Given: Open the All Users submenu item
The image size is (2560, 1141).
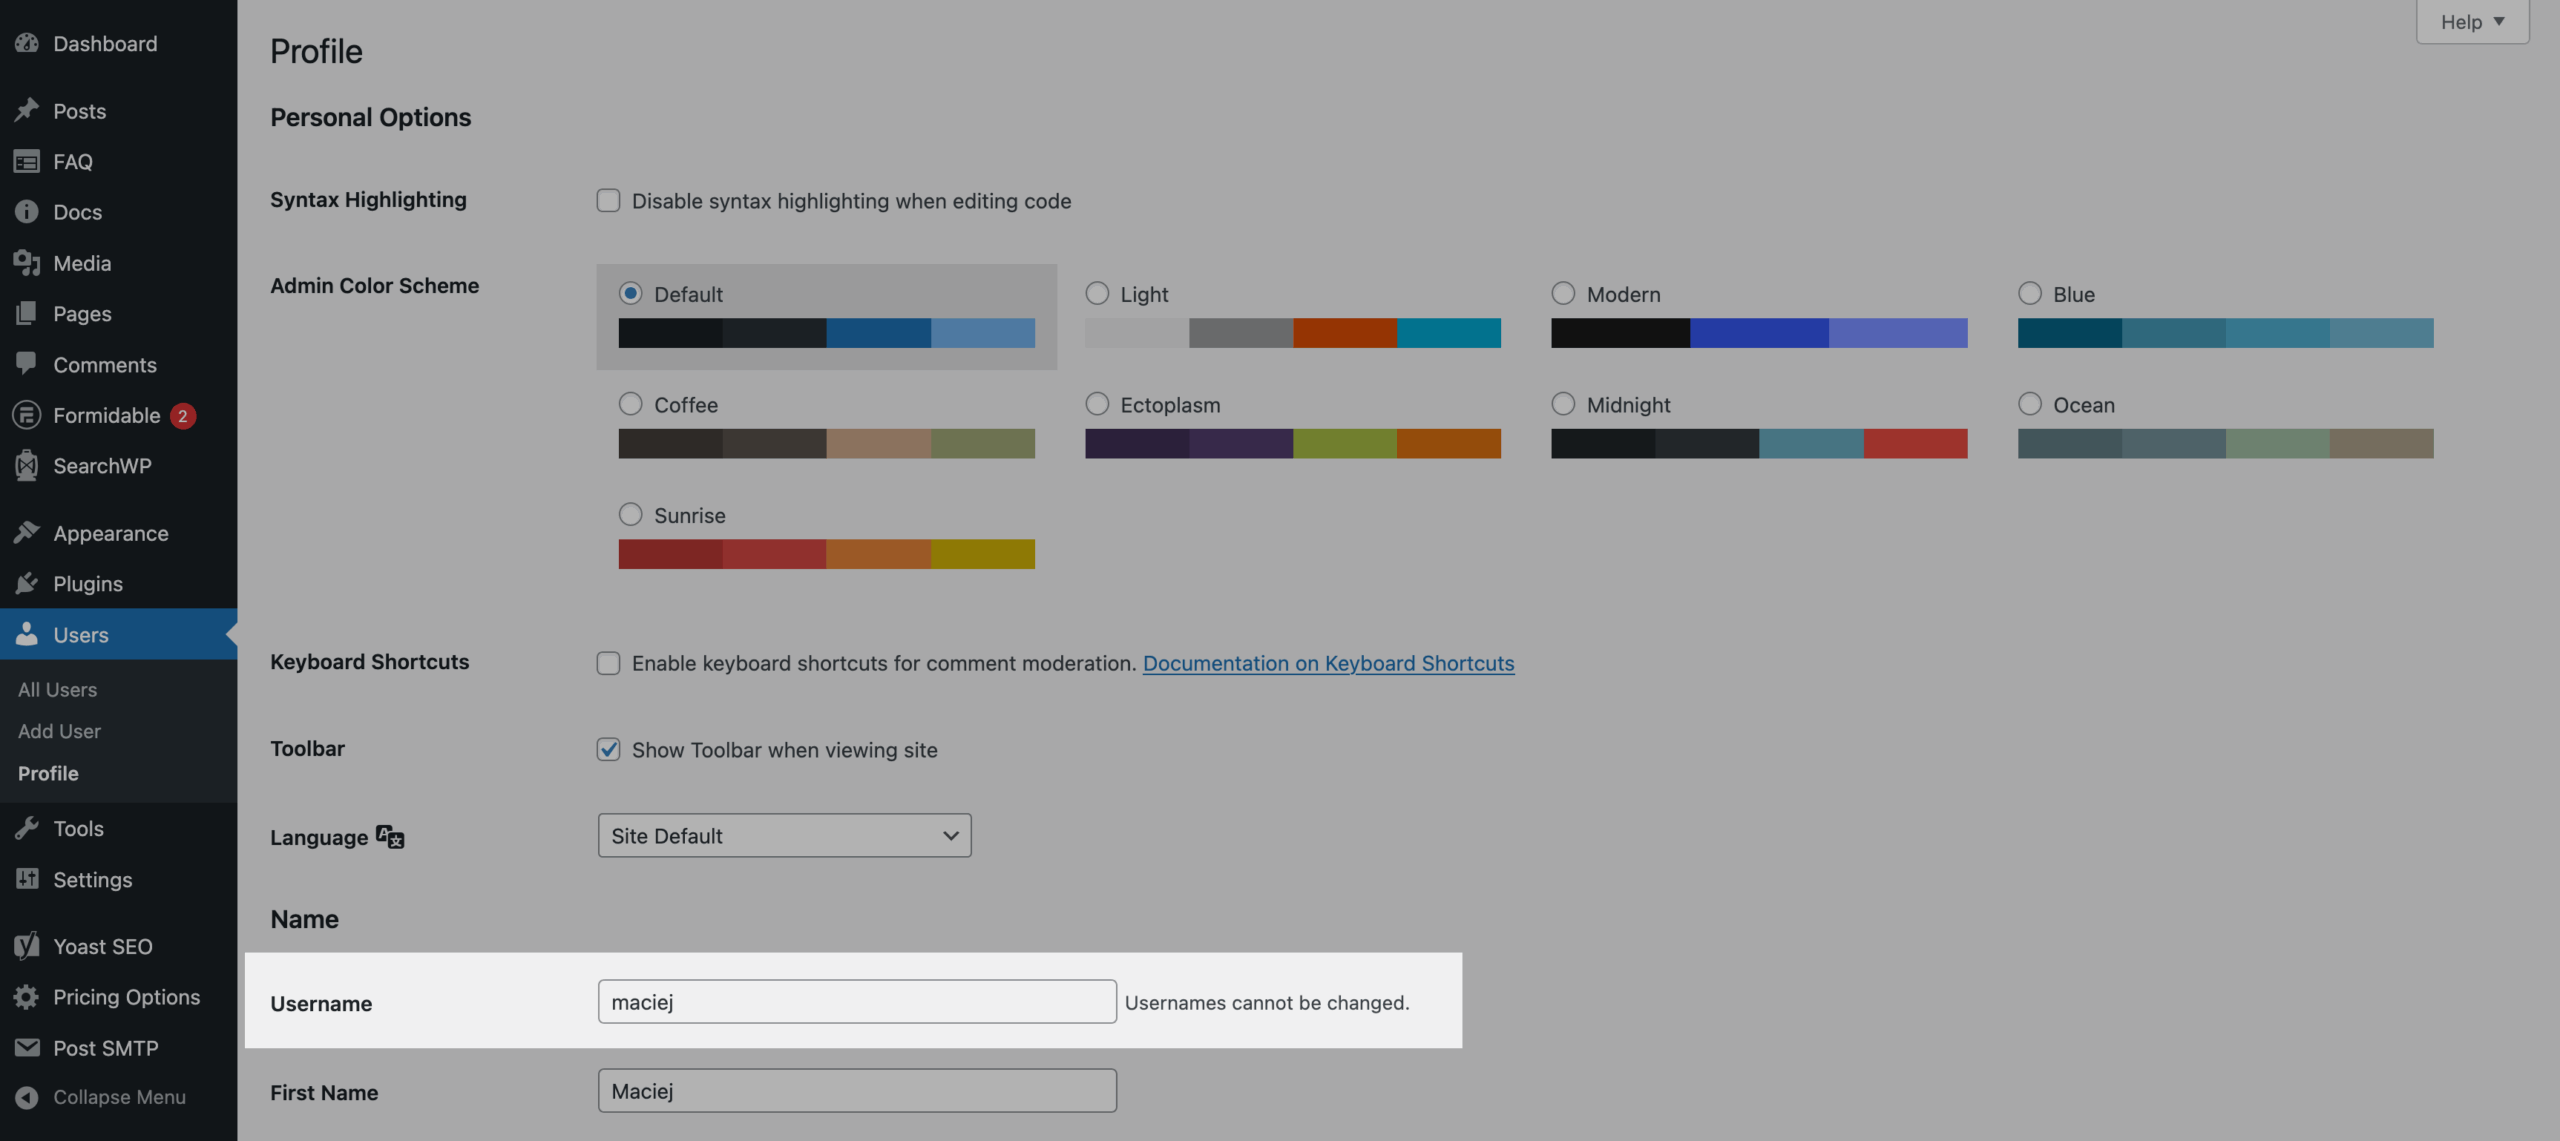Looking at the screenshot, I should coord(58,690).
